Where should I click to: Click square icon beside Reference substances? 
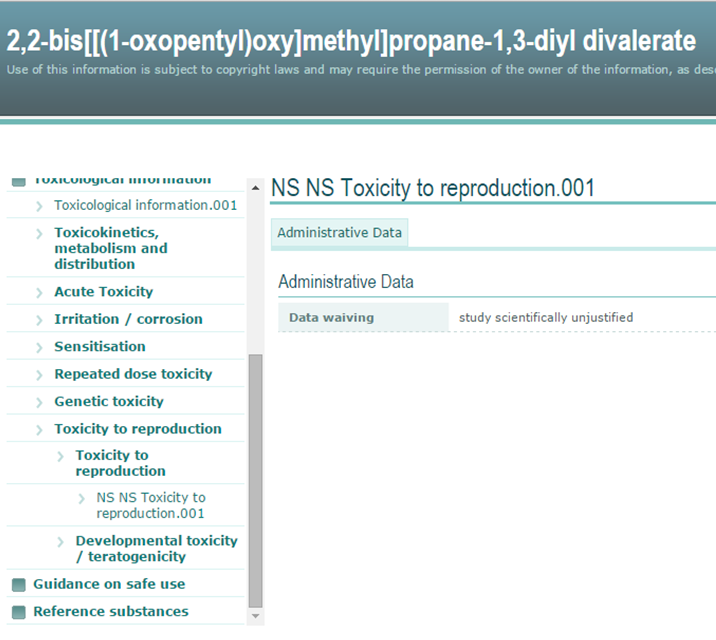tap(18, 611)
